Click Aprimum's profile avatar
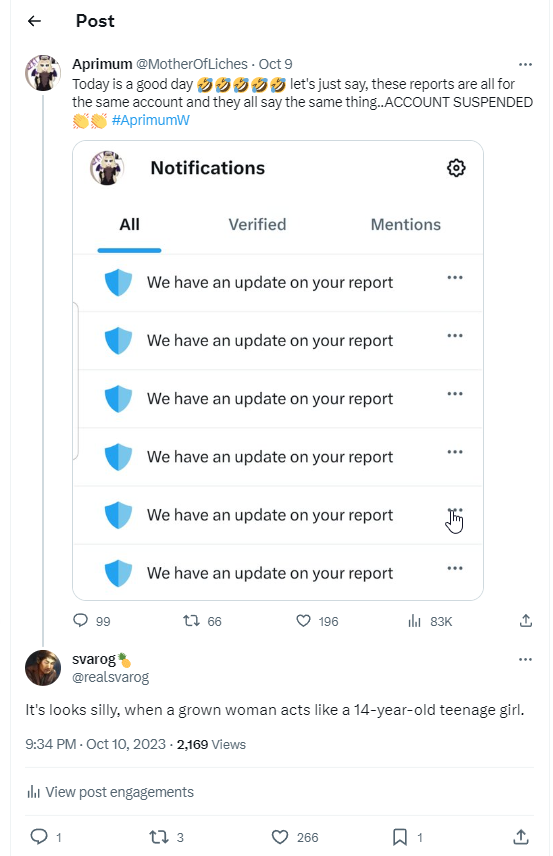 tap(43, 72)
